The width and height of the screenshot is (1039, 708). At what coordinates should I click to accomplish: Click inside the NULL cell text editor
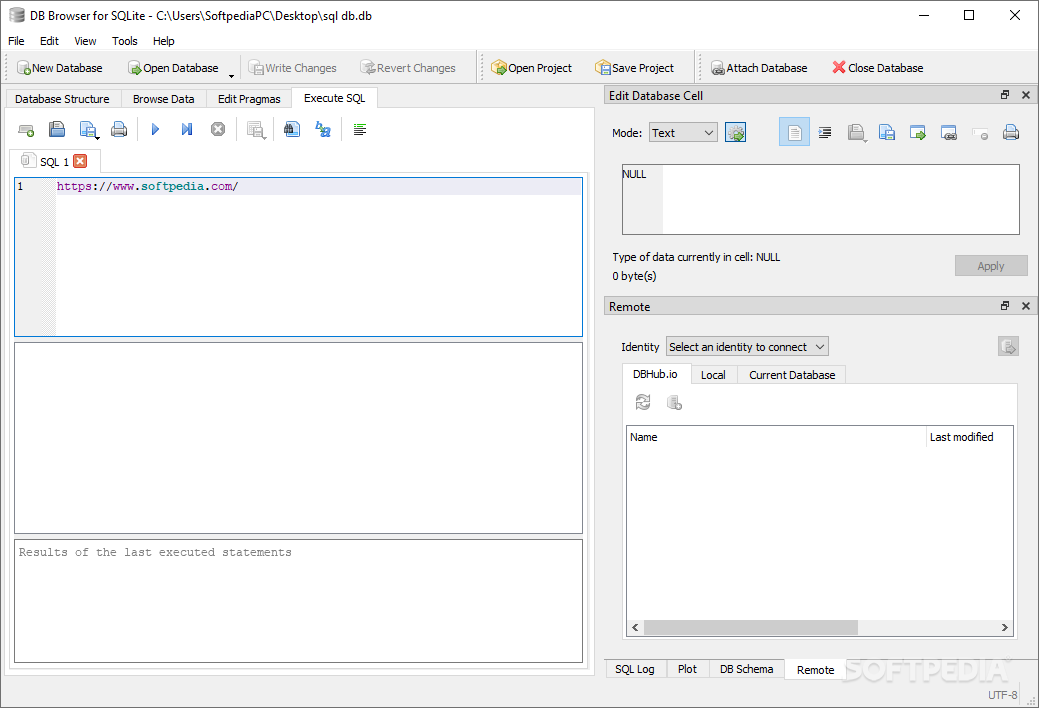820,200
